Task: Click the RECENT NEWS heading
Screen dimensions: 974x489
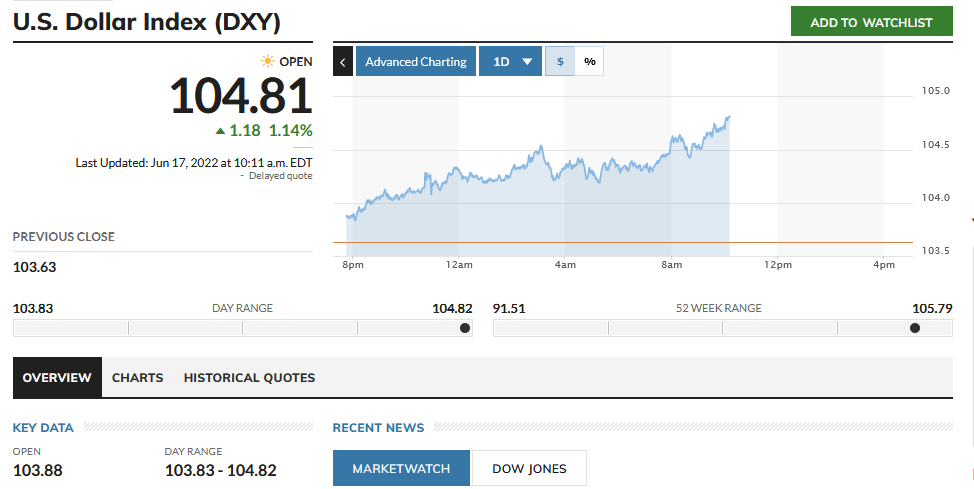Action: tap(378, 427)
